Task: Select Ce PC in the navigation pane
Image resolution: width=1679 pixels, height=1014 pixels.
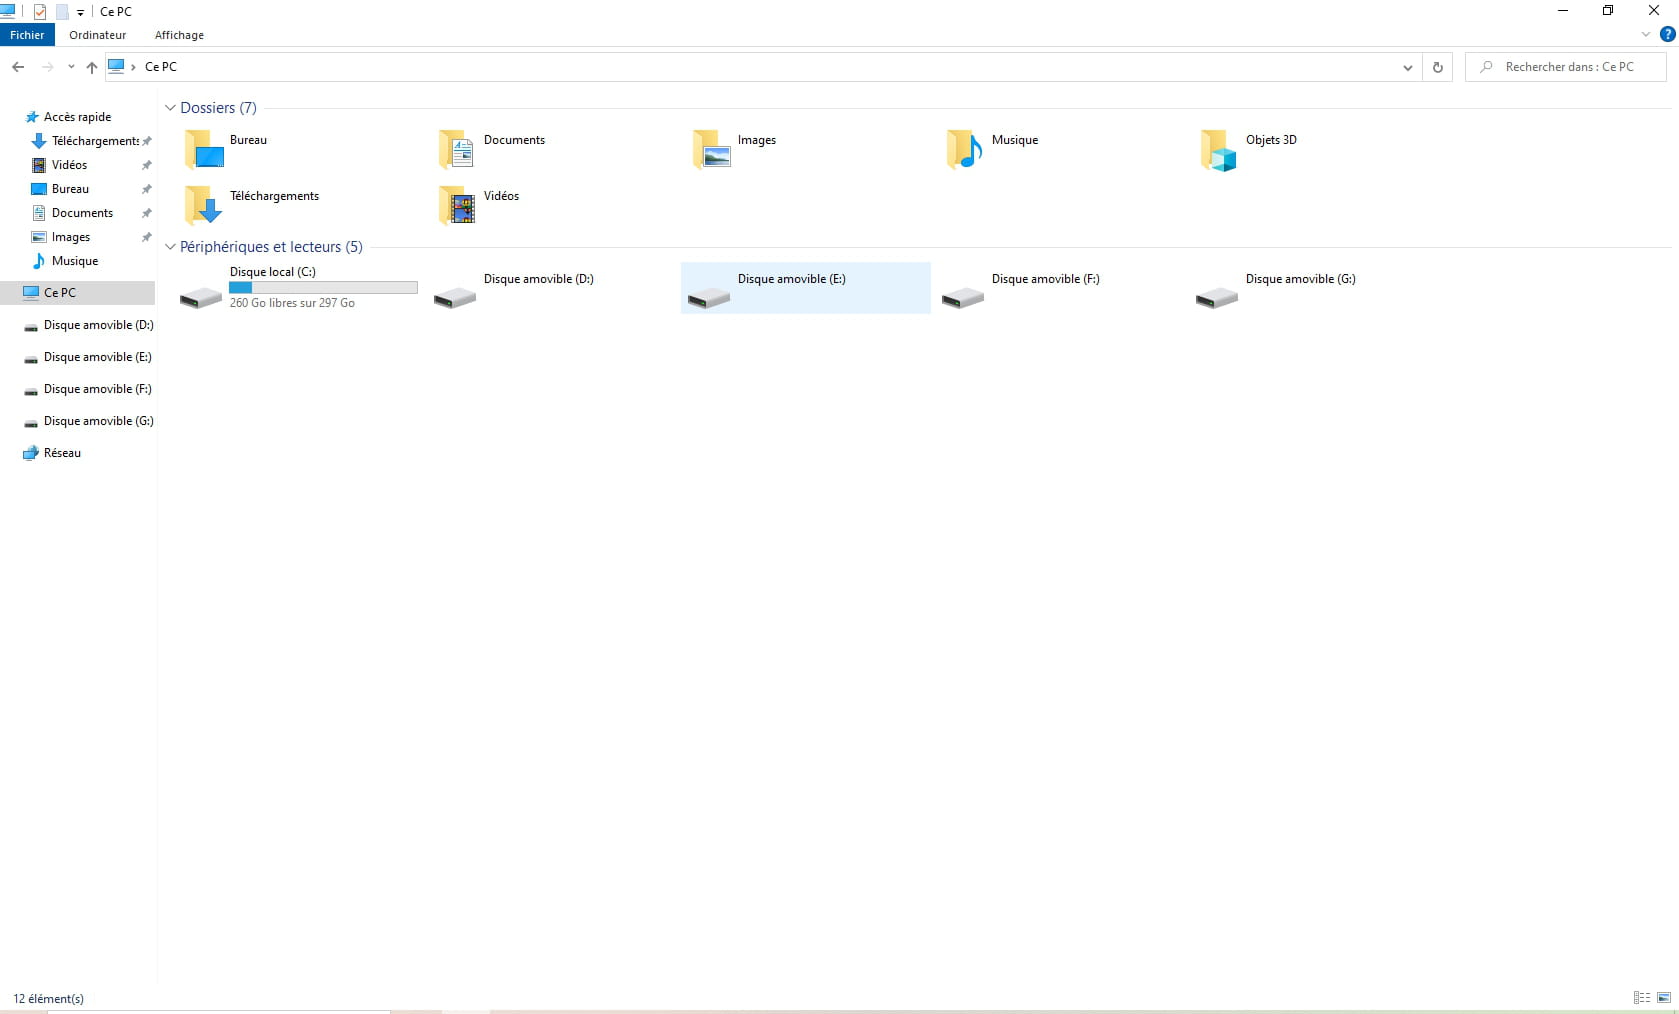Action: click(x=77, y=293)
